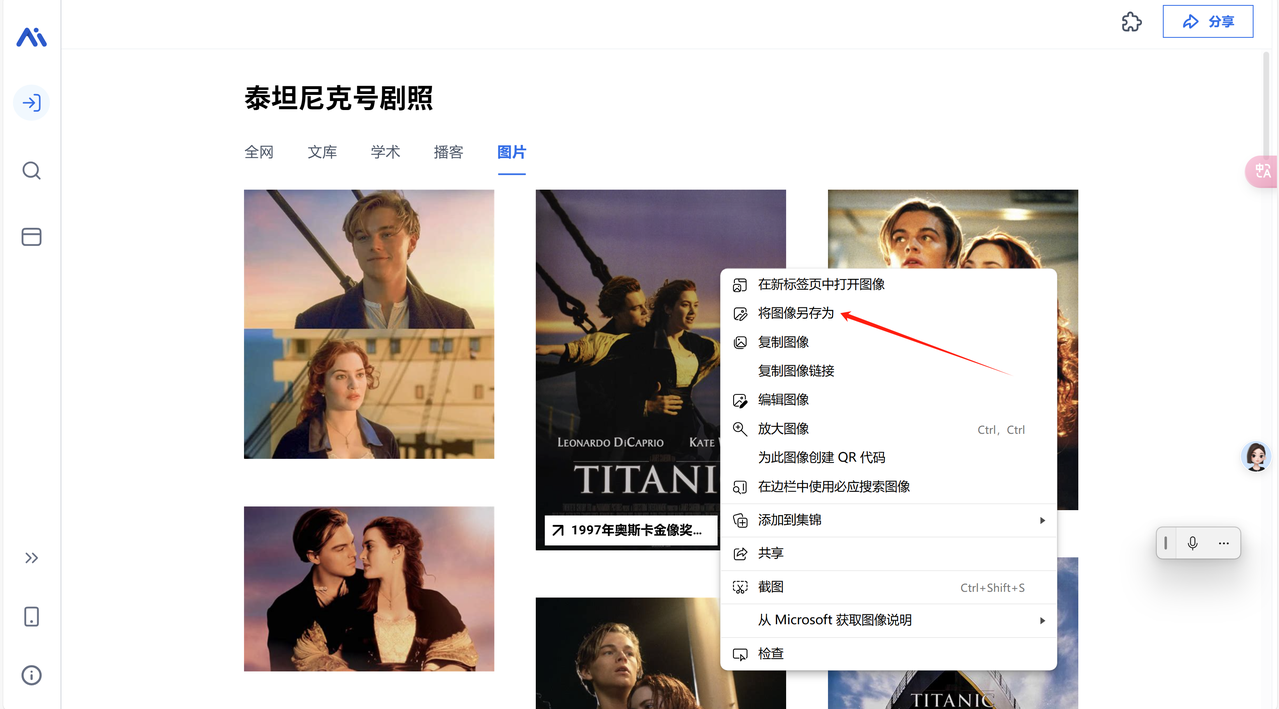The image size is (1279, 709).
Task: Expand the 从 Microsoft 获取图像说明 submenu arrow
Action: (1042, 620)
